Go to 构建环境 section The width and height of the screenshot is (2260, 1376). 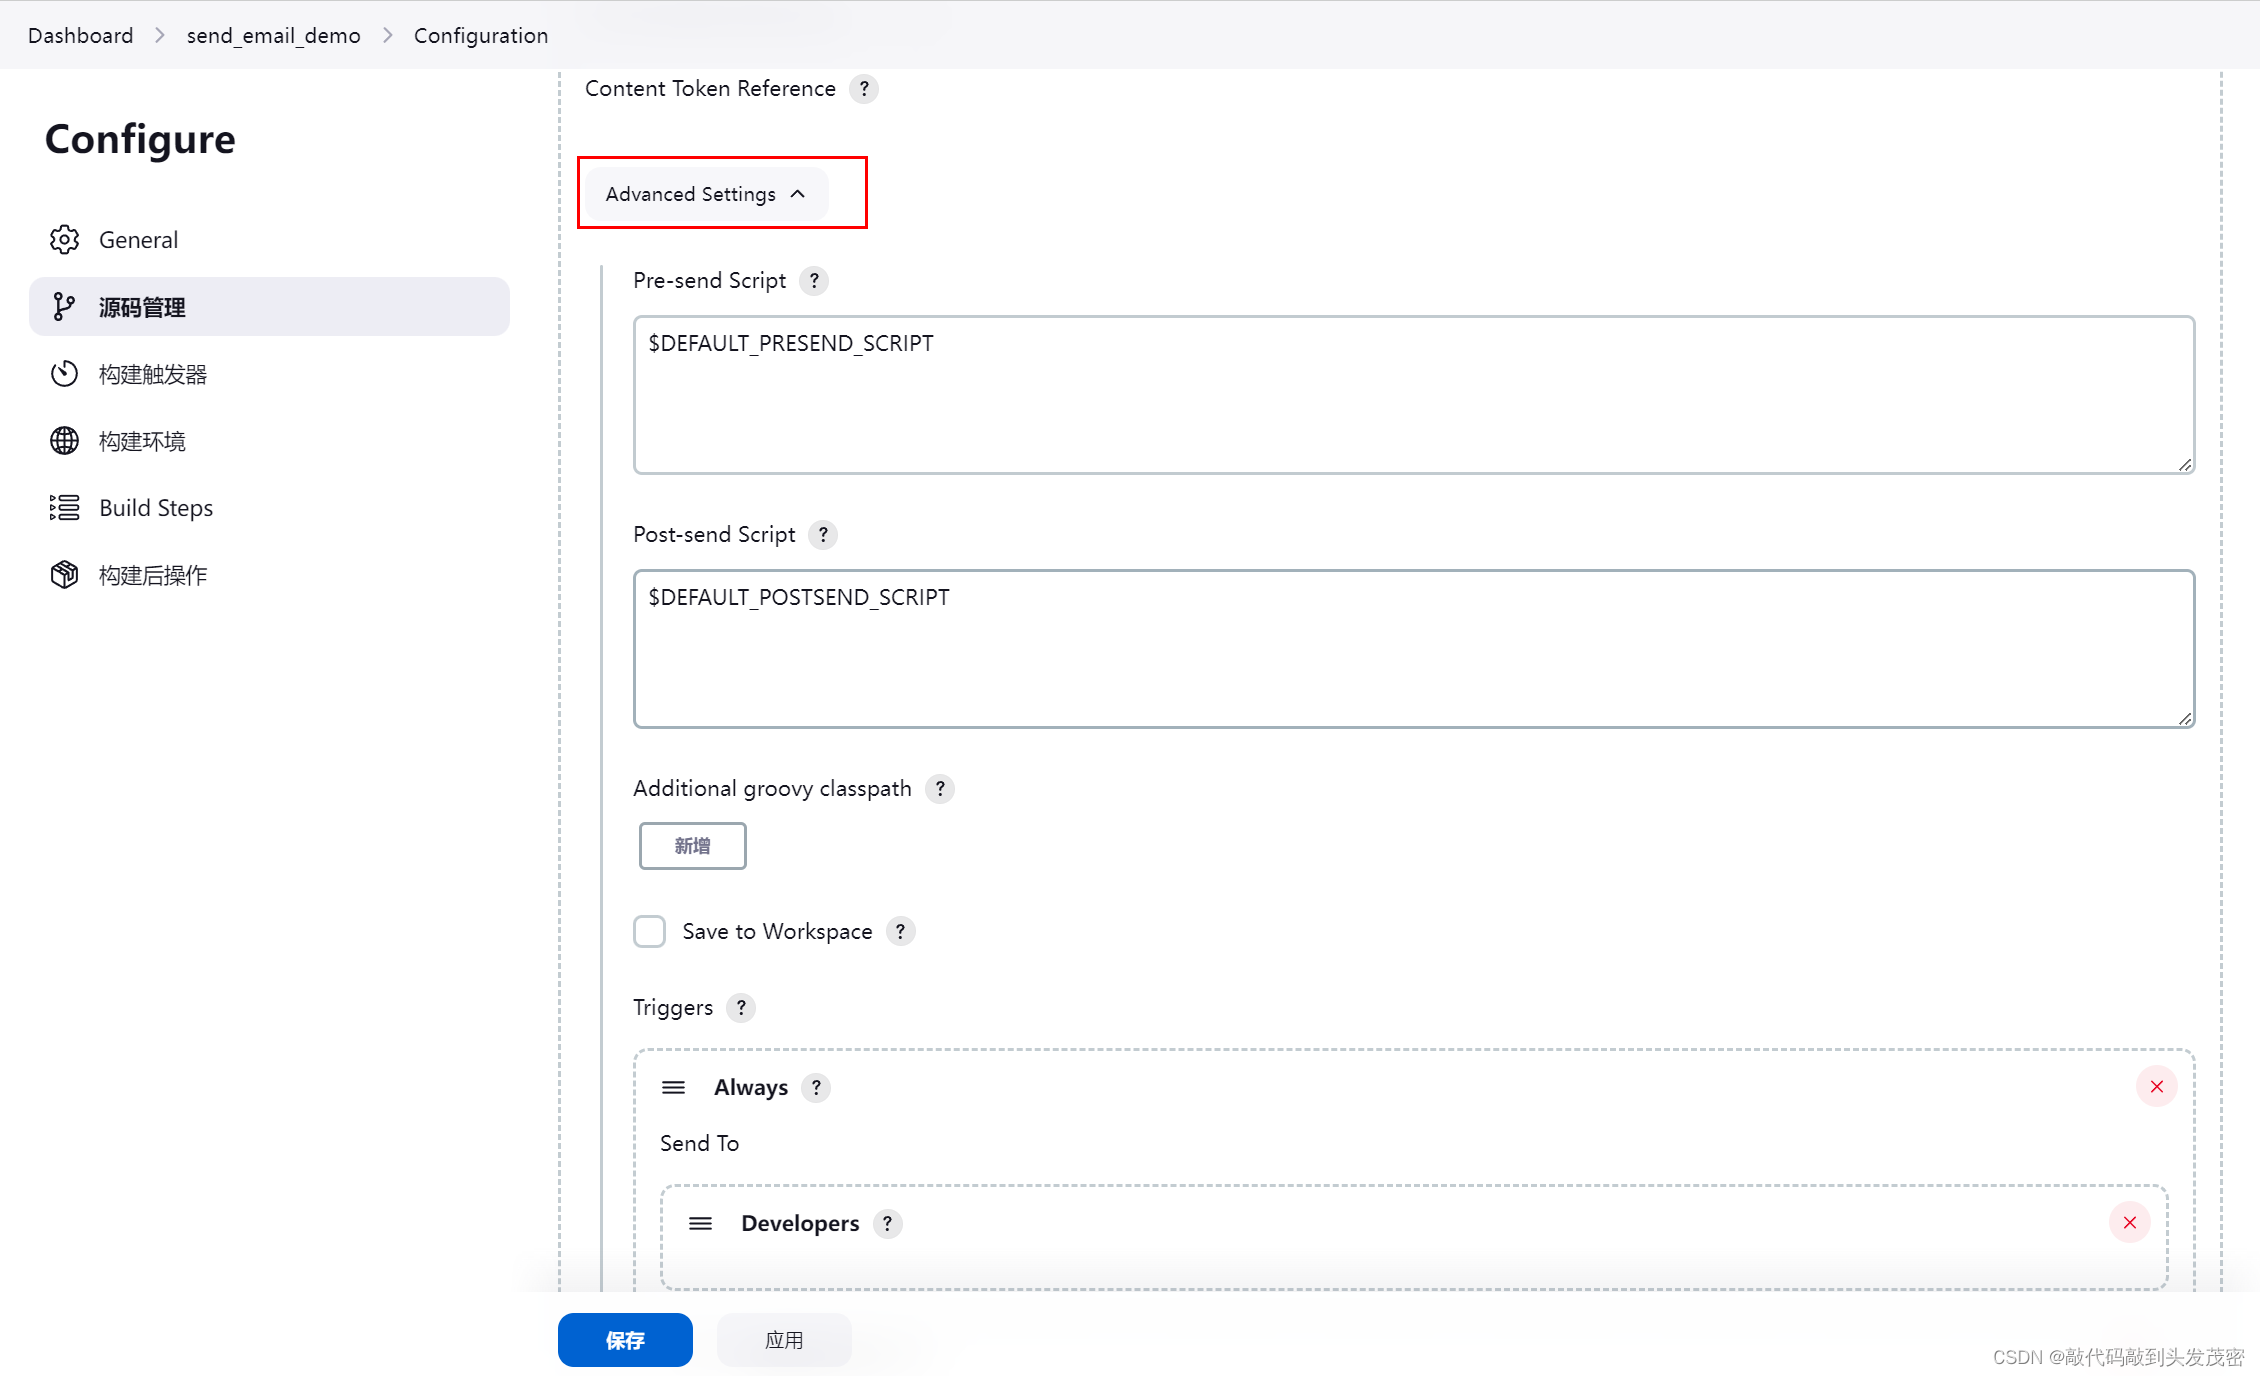tap(269, 441)
